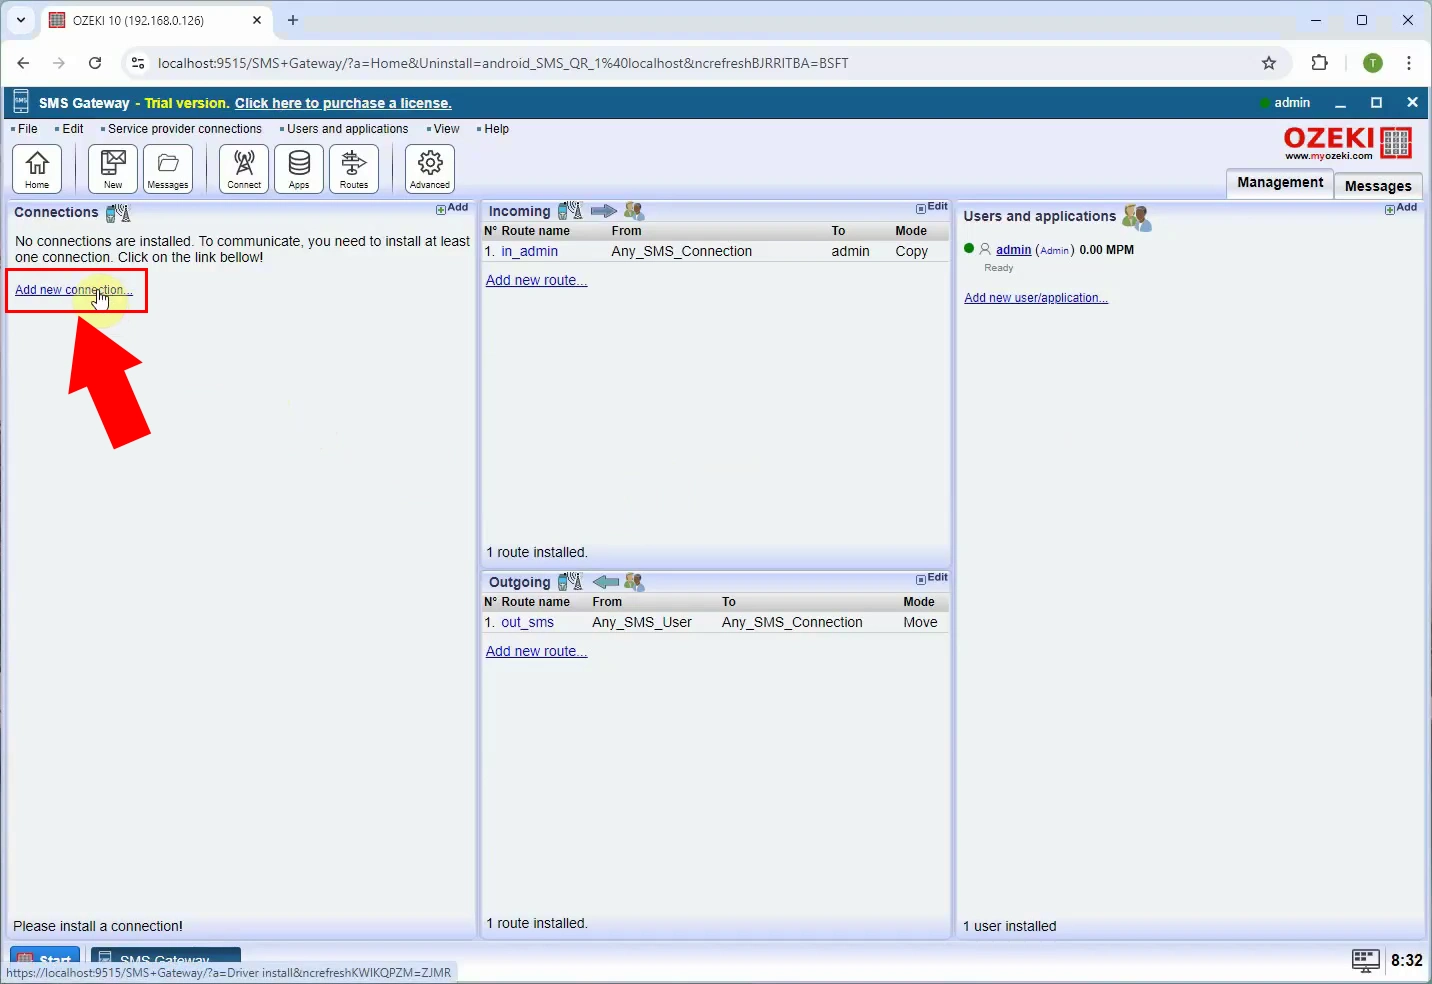Open the Messages folder toolbar icon
This screenshot has height=984, width=1432.
pyautogui.click(x=168, y=168)
